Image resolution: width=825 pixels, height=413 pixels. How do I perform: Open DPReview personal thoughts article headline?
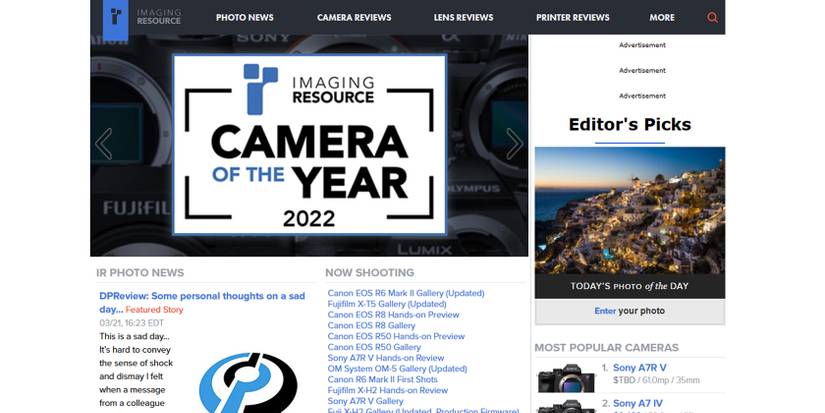click(202, 302)
